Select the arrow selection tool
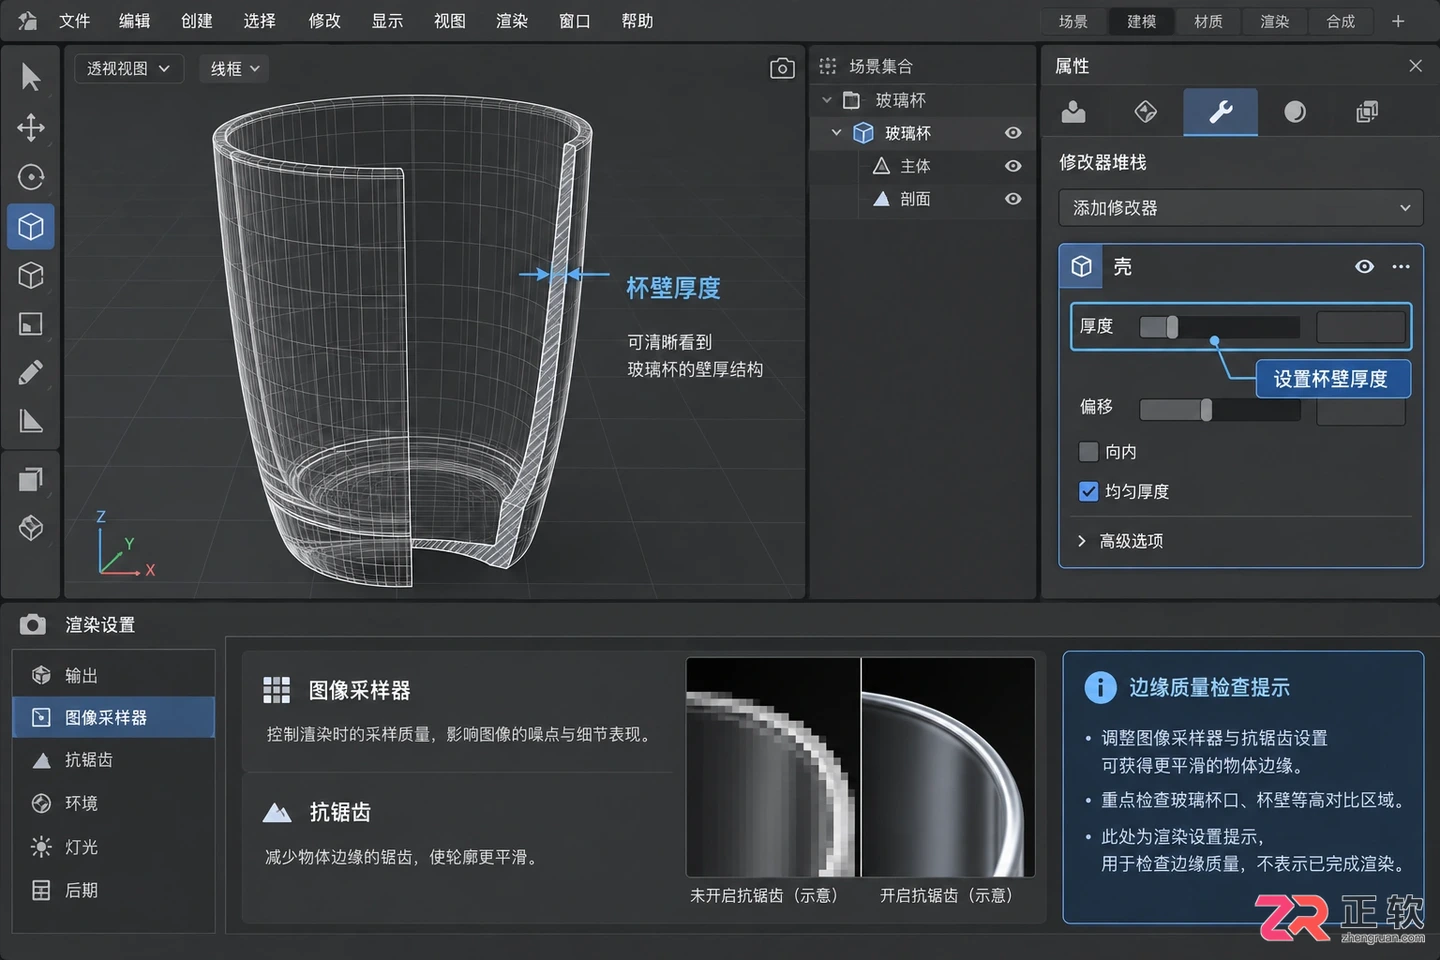The image size is (1440, 960). pyautogui.click(x=31, y=77)
